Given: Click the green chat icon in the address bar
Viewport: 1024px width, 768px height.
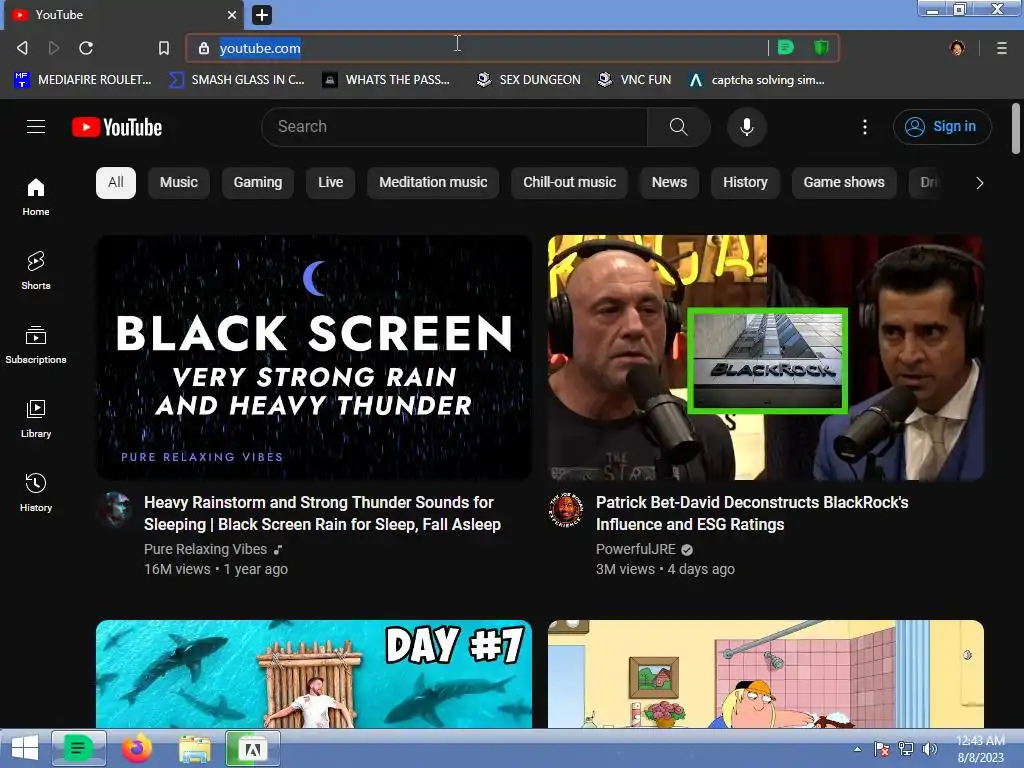Looking at the screenshot, I should point(786,48).
